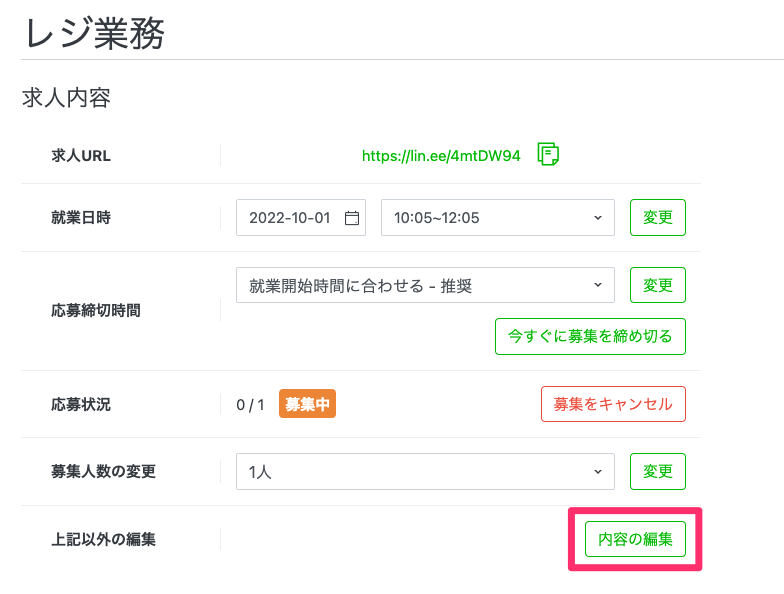Click the 上記以外の編集 row label
The height and width of the screenshot is (594, 784).
103,539
